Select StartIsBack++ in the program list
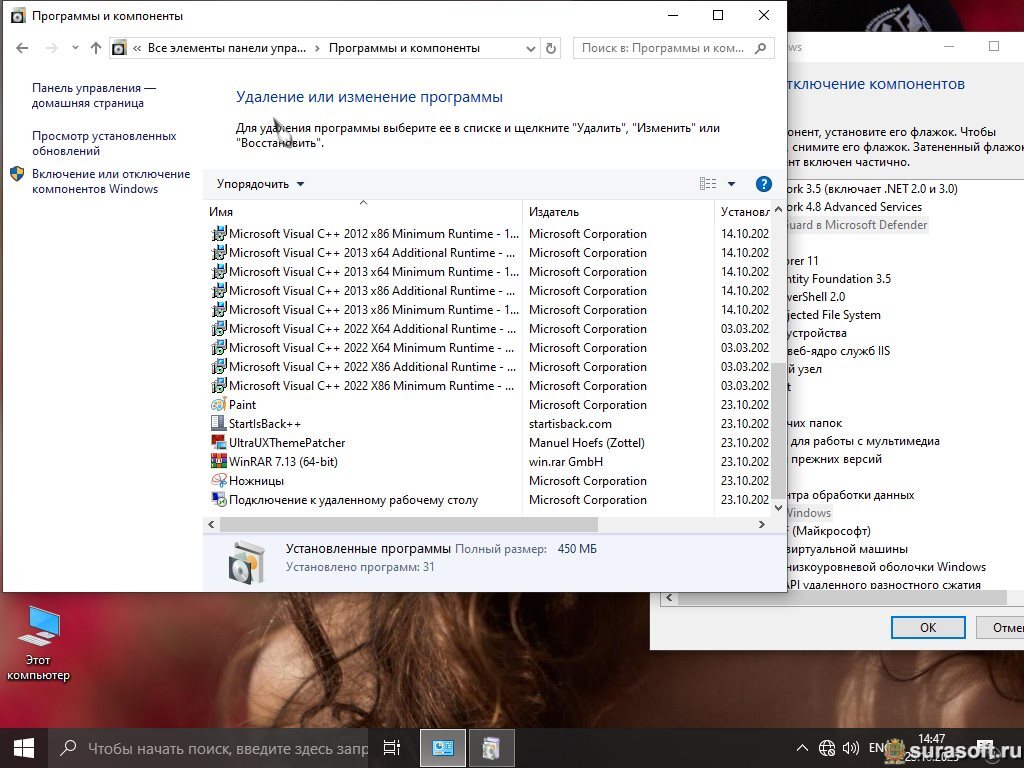This screenshot has width=1024, height=768. (264, 424)
